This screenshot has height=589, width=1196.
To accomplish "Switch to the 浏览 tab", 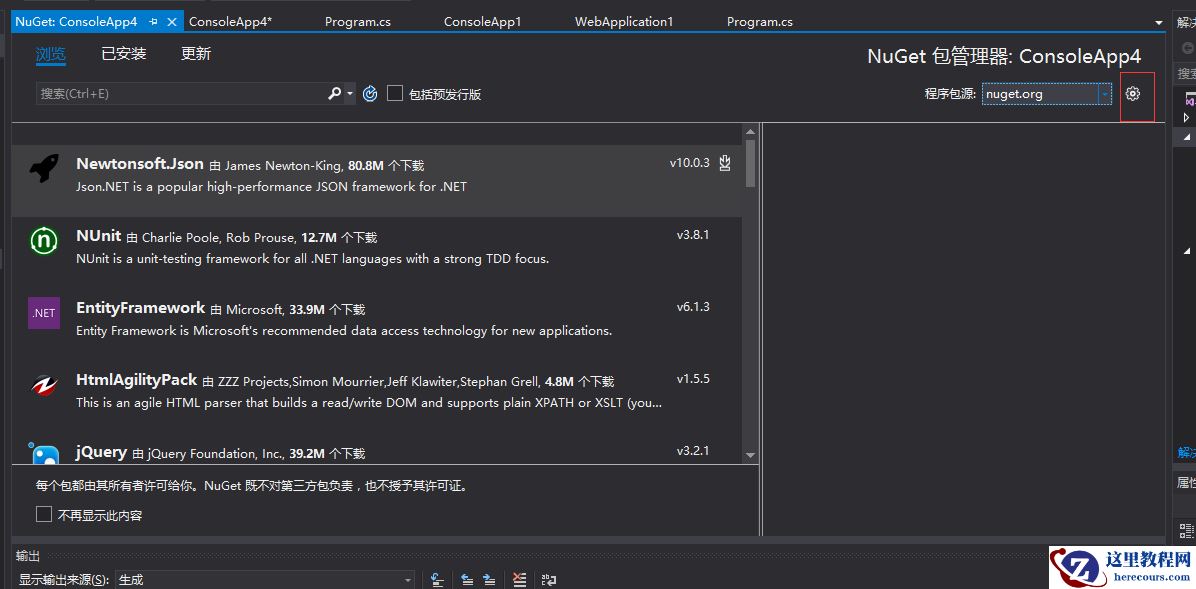I will [50, 53].
